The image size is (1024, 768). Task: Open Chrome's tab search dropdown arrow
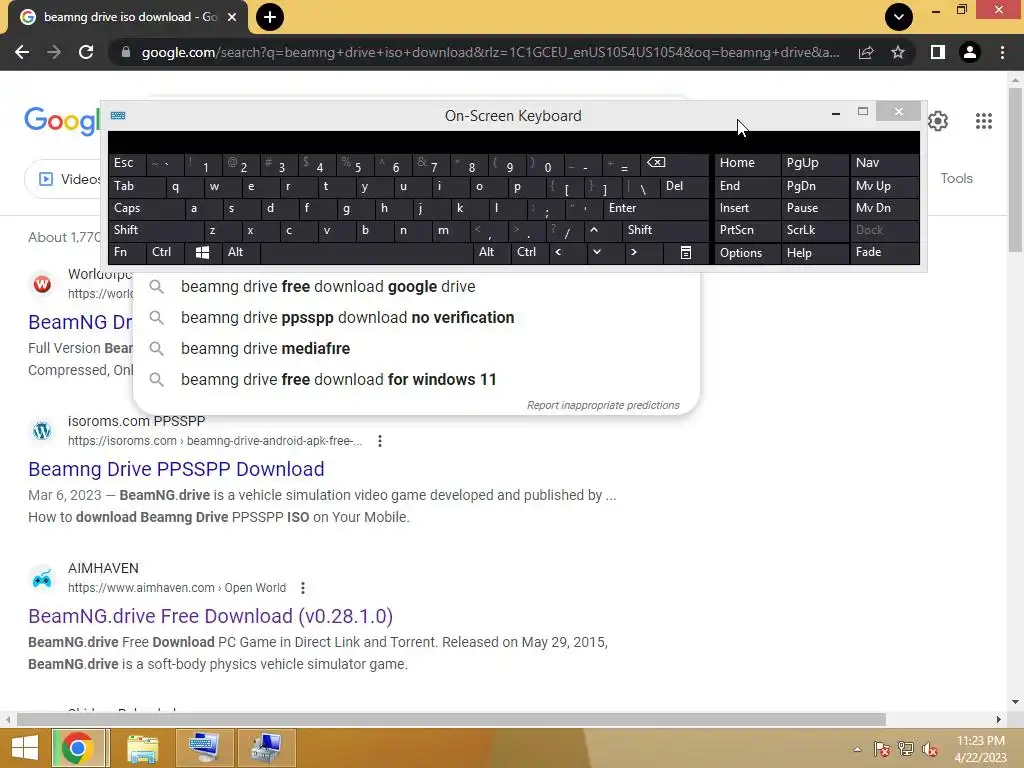899,17
